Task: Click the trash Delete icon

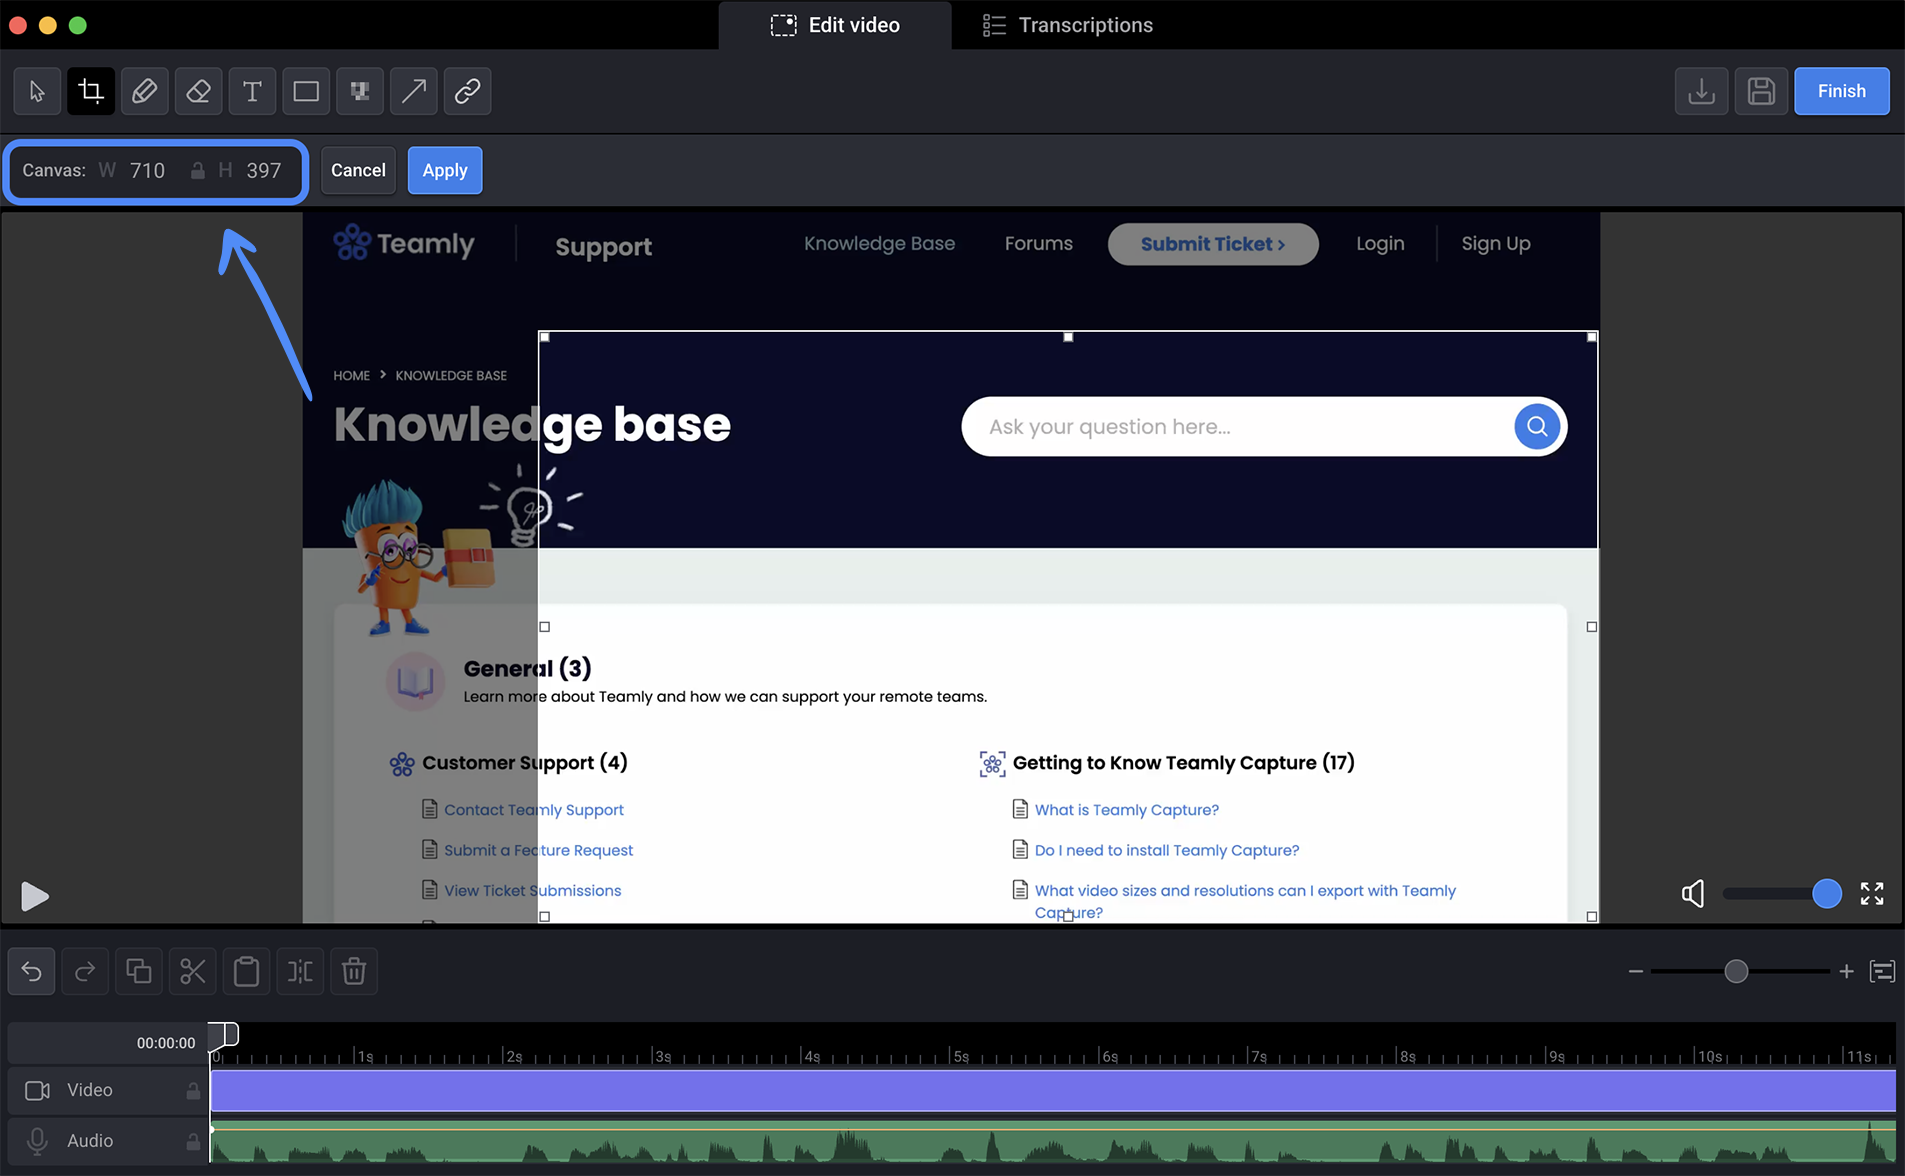Action: click(354, 971)
